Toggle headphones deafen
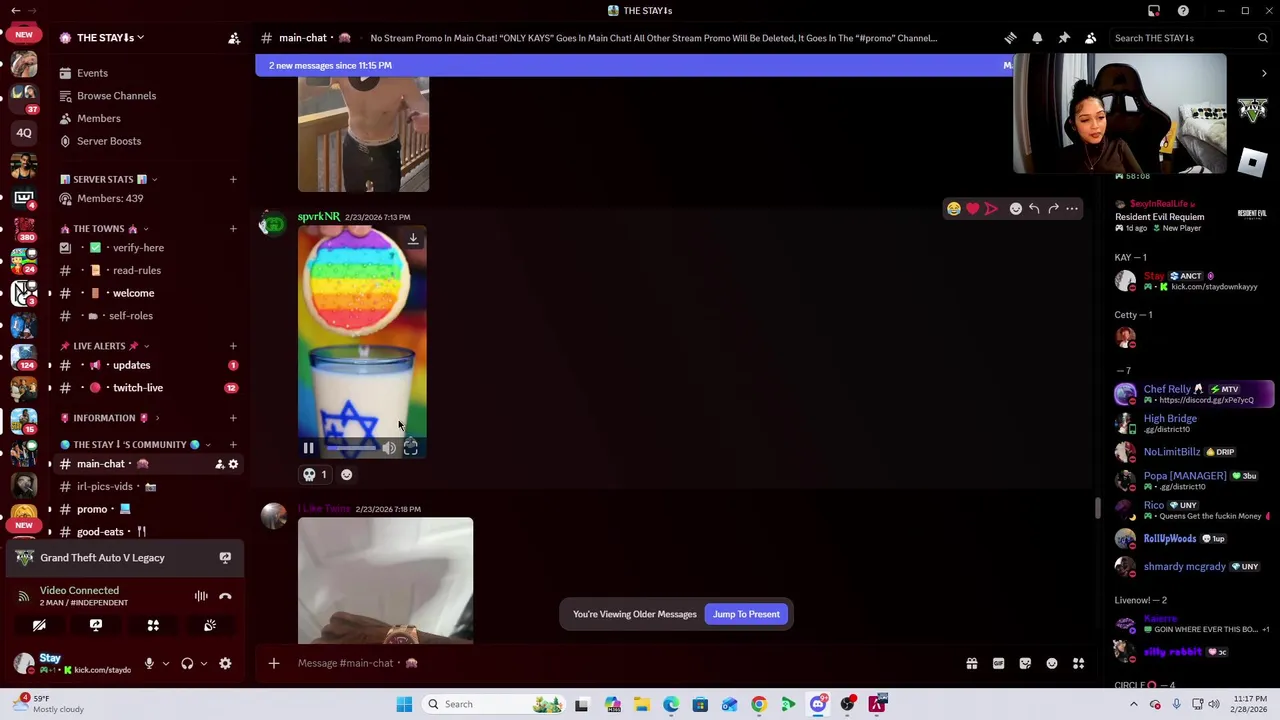 187,663
